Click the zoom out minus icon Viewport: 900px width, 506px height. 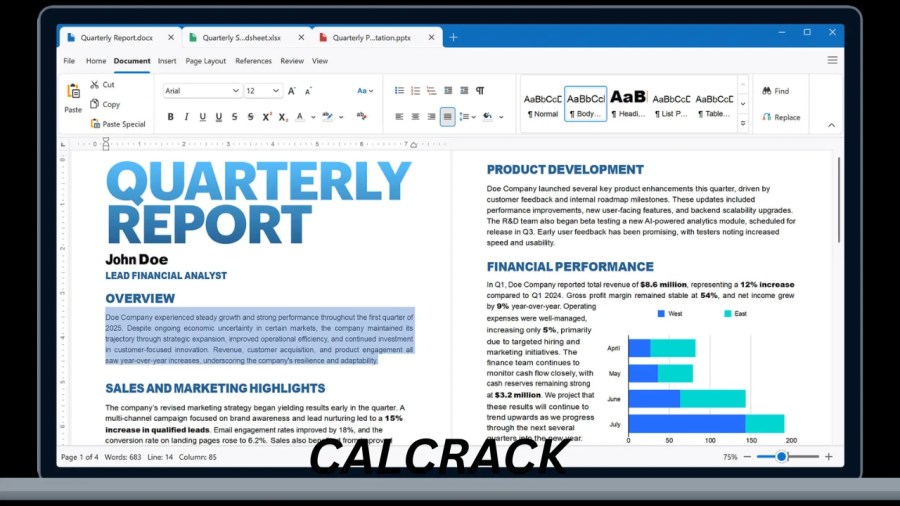pos(747,457)
